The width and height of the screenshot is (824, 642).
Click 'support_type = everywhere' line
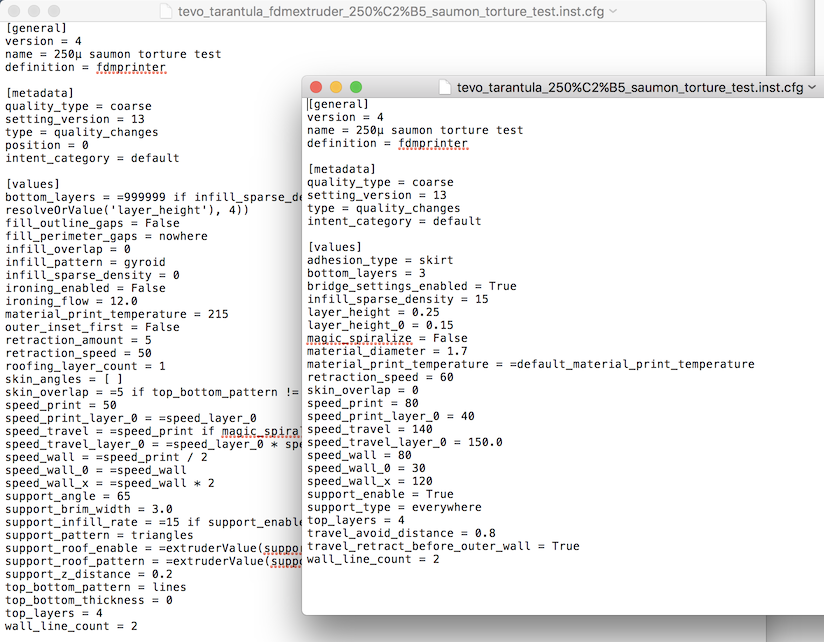pyautogui.click(x=394, y=507)
